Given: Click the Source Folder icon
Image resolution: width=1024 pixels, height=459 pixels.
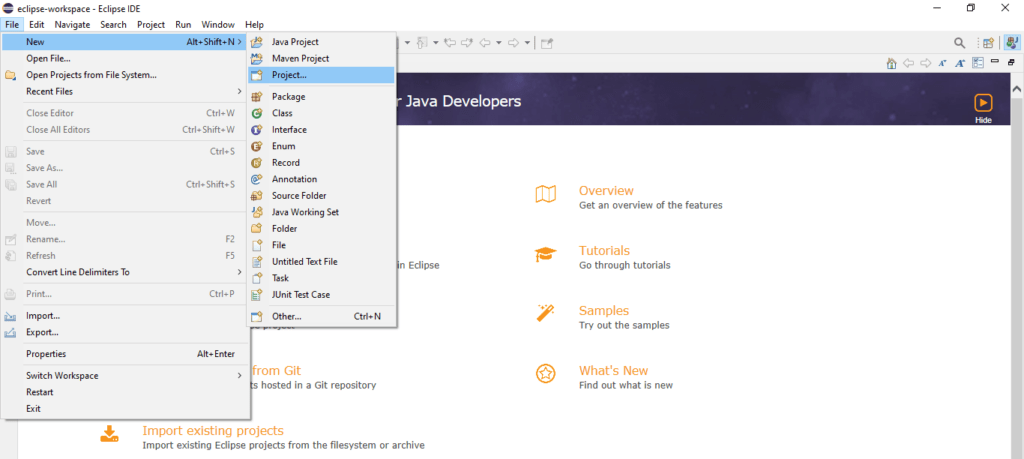Looking at the screenshot, I should click(257, 195).
